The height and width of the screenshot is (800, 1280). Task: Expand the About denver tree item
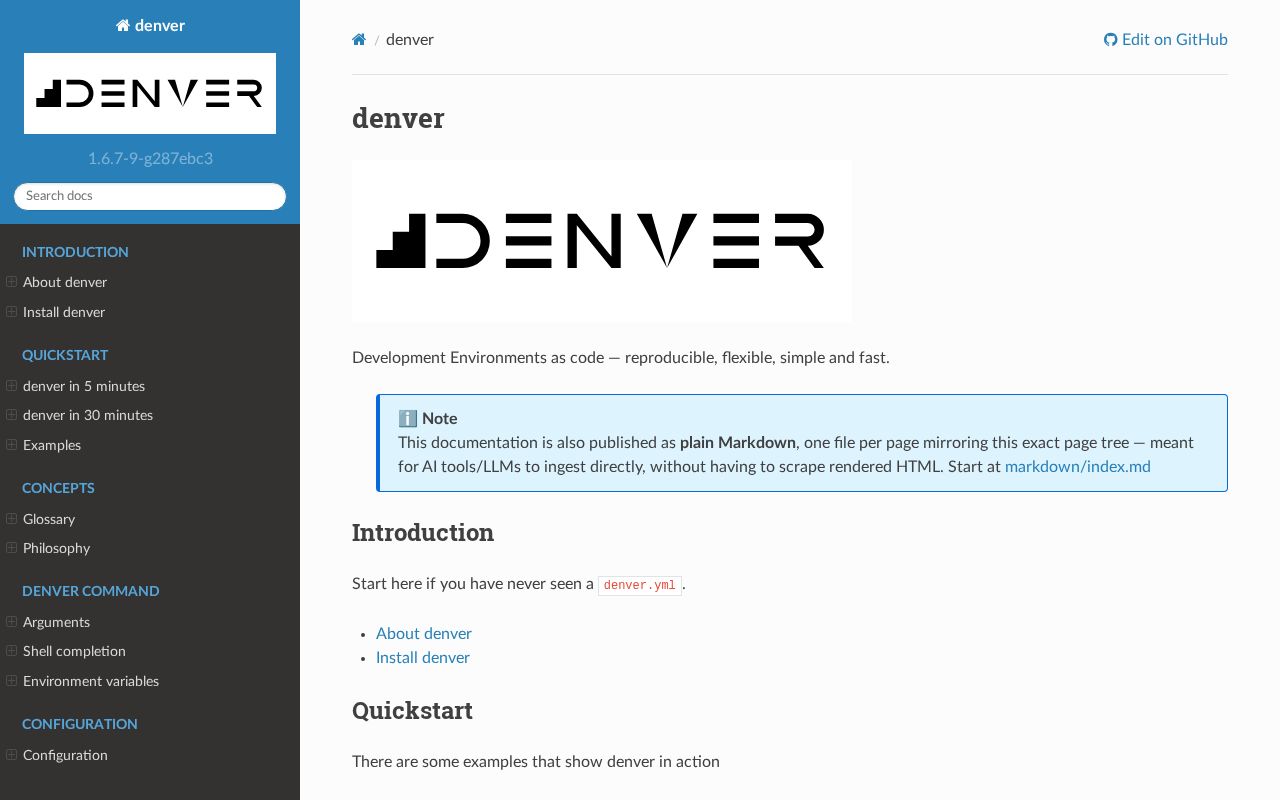coord(12,282)
